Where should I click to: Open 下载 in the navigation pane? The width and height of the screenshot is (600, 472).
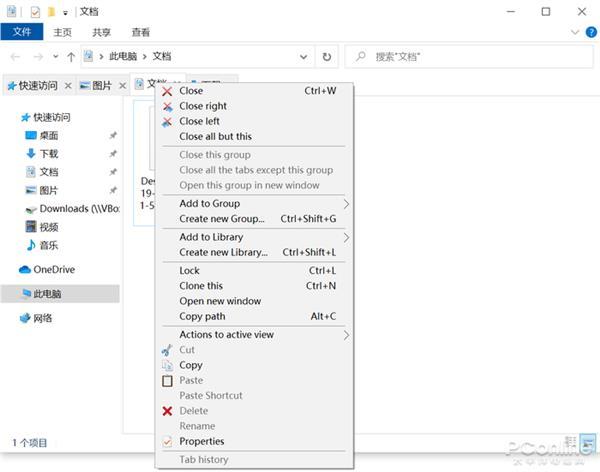[42, 154]
